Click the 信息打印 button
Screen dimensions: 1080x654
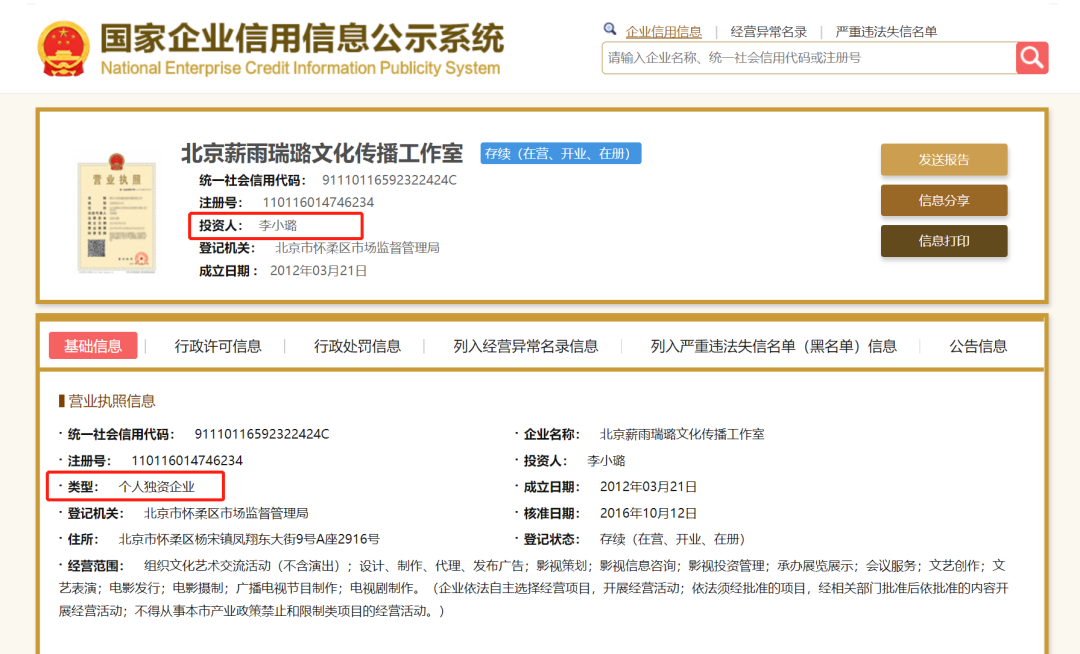(x=944, y=241)
